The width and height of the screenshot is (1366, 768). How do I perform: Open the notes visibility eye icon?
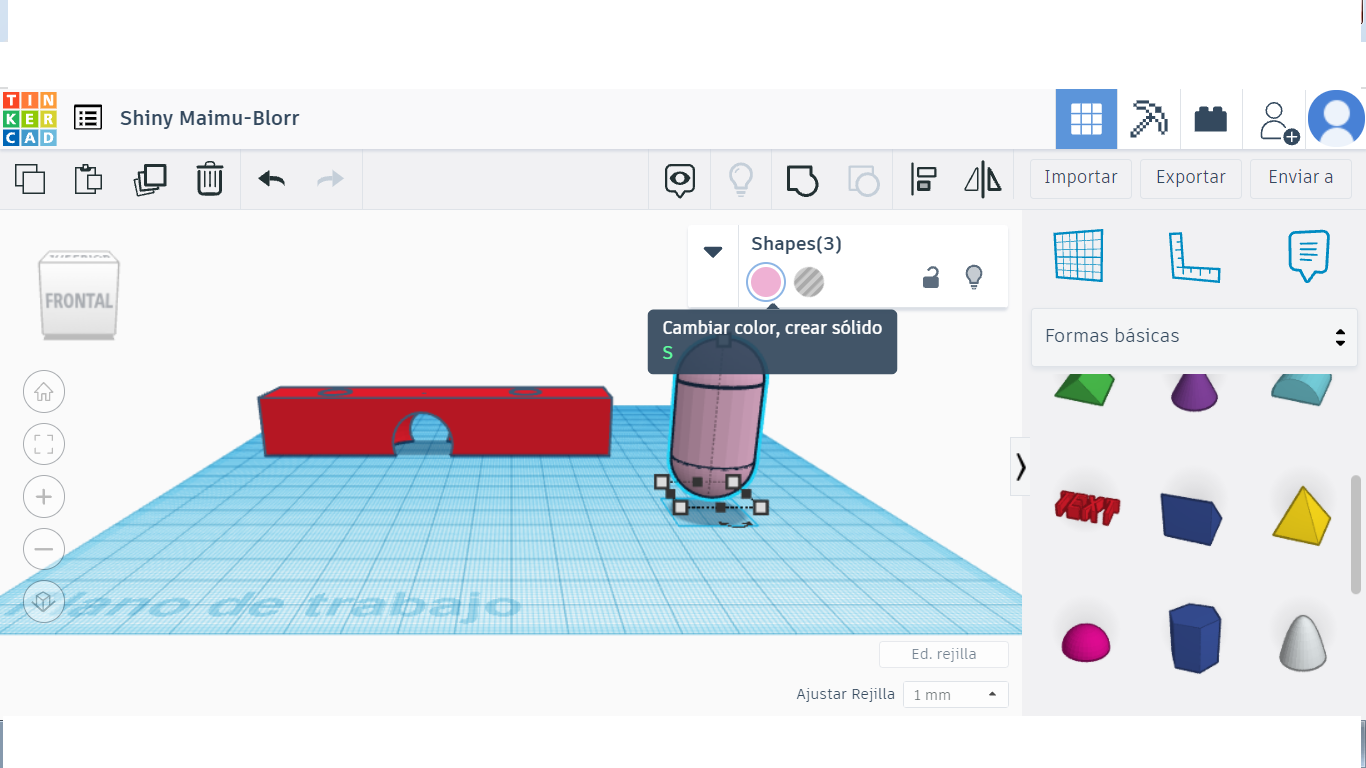tap(680, 180)
